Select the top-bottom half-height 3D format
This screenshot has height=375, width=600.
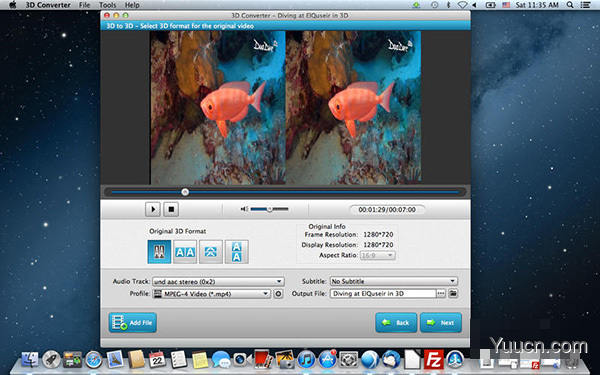(x=211, y=252)
